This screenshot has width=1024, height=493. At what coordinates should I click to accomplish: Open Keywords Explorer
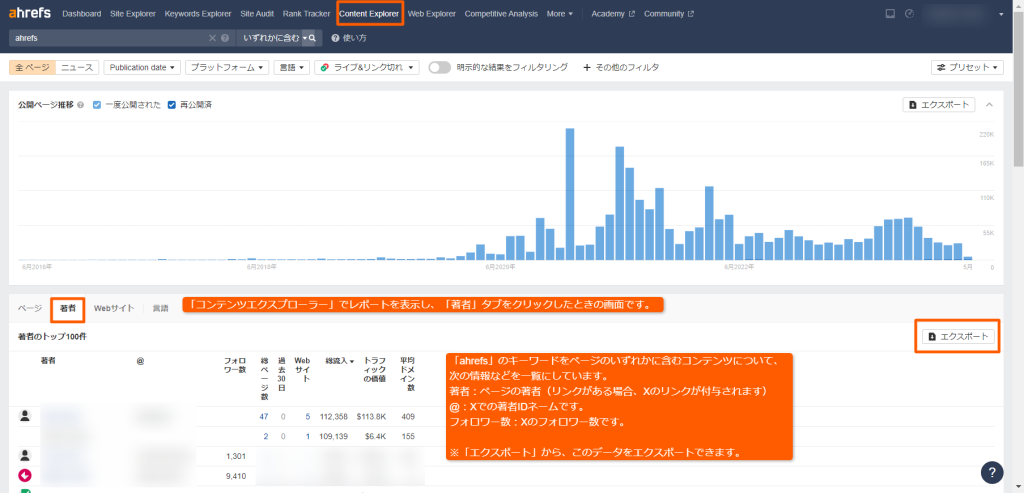pos(198,14)
